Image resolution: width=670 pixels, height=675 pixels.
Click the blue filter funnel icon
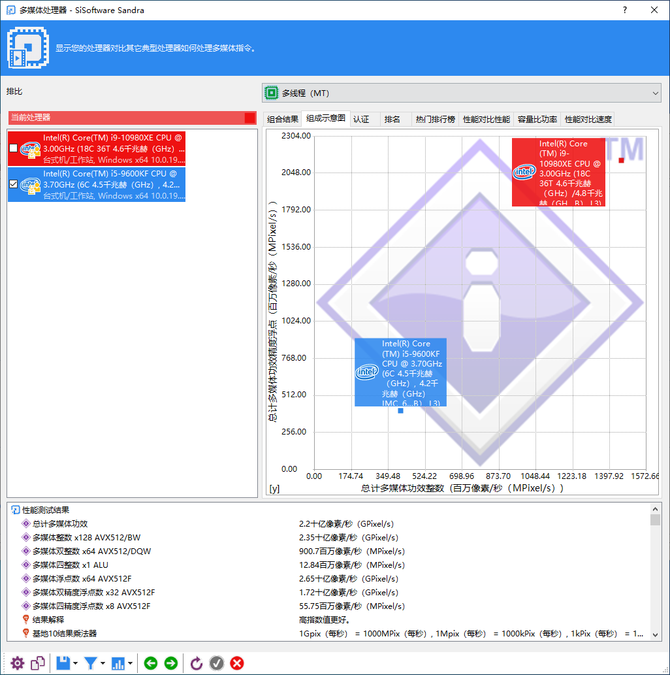tap(90, 663)
